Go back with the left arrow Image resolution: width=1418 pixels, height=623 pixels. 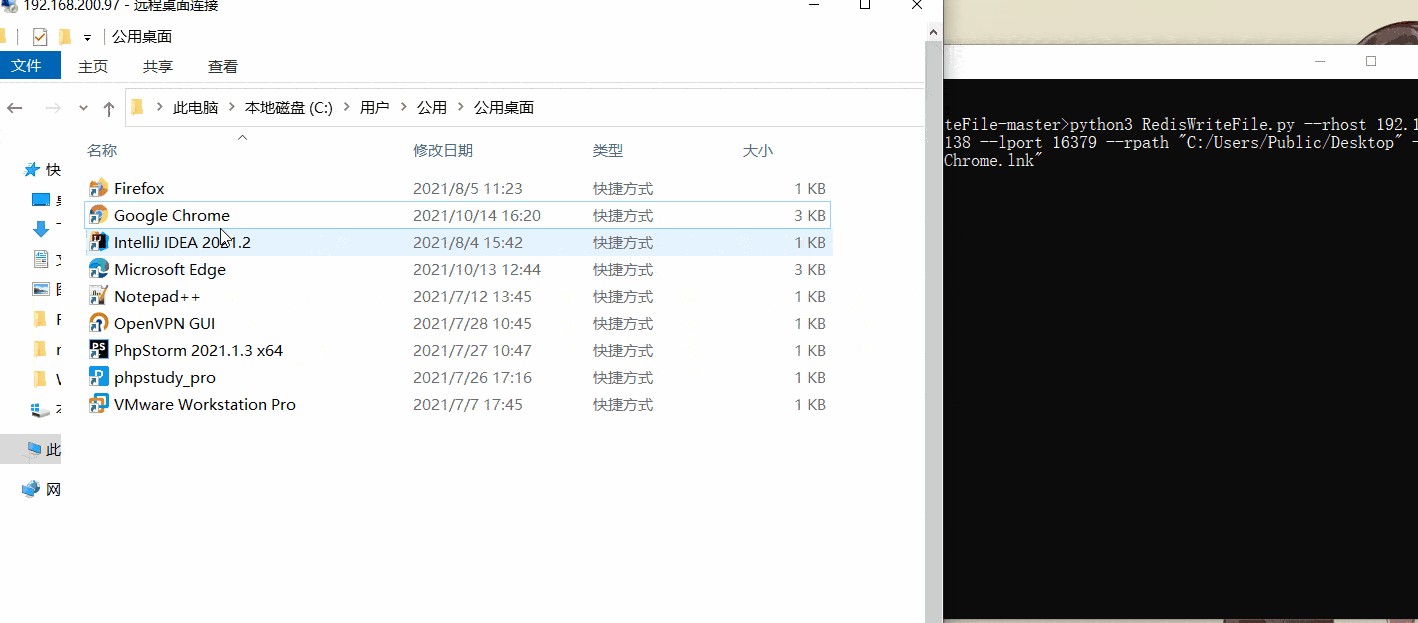pyautogui.click(x=14, y=108)
